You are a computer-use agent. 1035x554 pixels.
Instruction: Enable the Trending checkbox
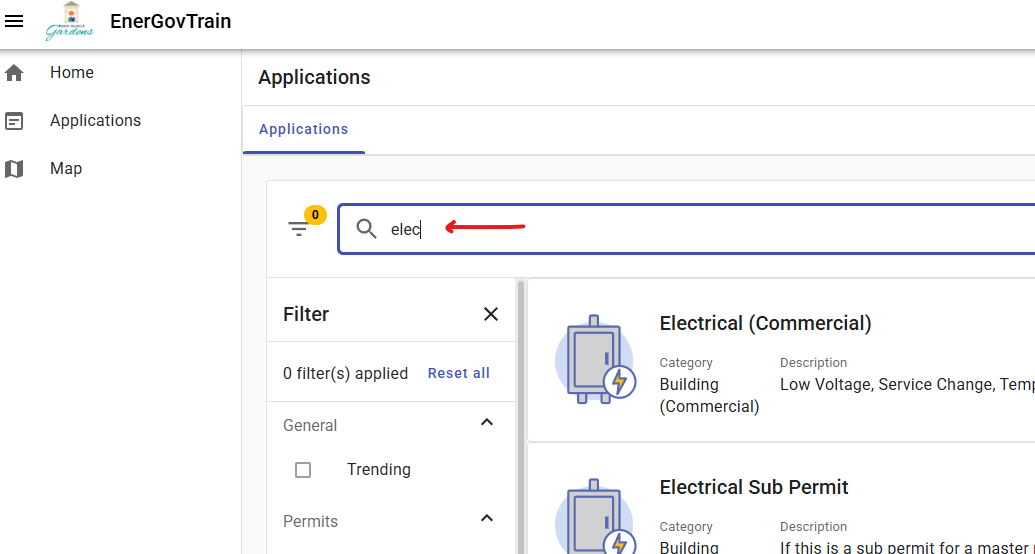pos(303,470)
